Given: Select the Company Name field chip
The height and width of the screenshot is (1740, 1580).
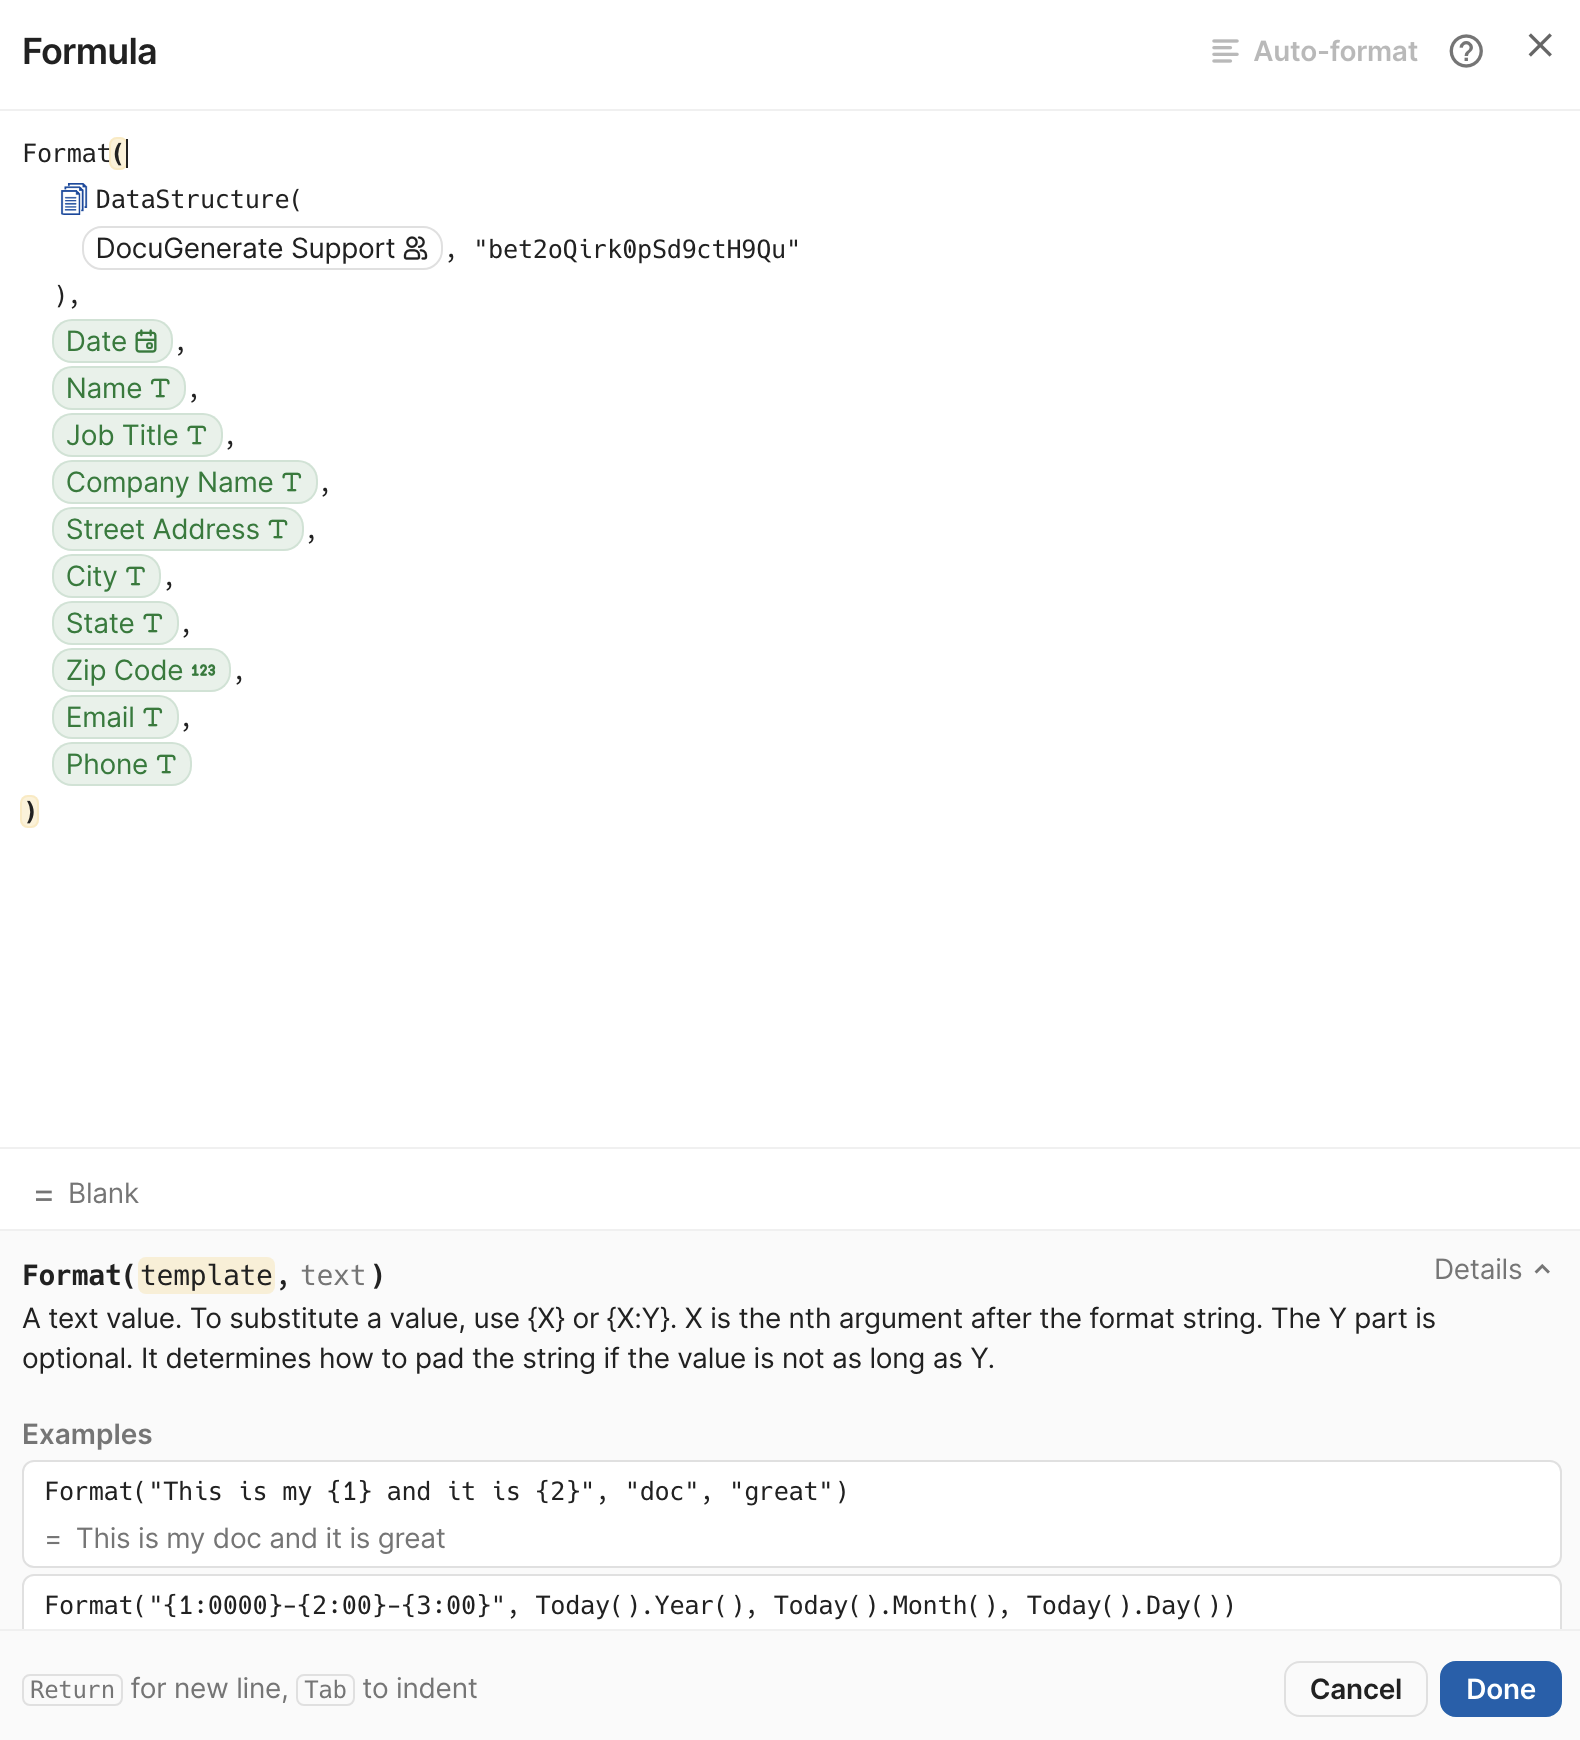Looking at the screenshot, I should click(185, 482).
